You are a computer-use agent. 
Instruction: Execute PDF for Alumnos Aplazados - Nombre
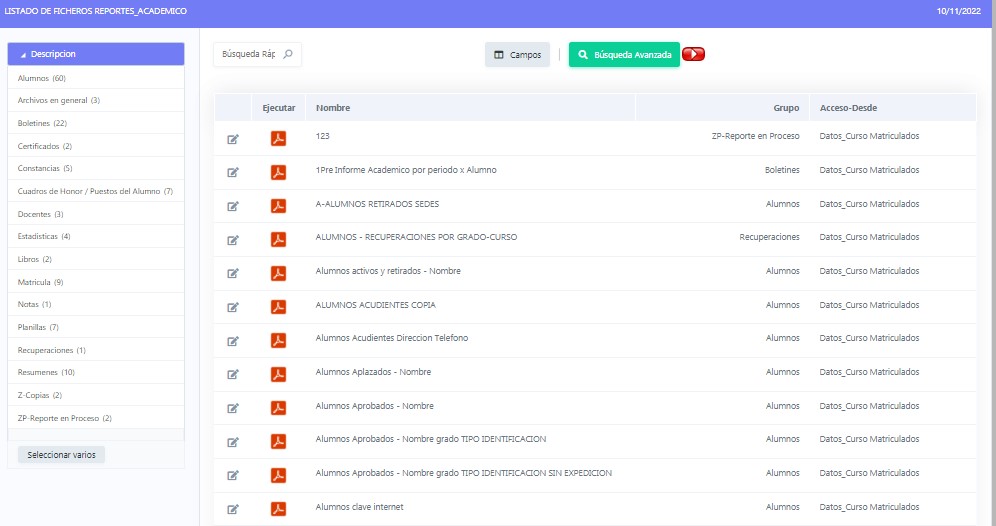(278, 374)
